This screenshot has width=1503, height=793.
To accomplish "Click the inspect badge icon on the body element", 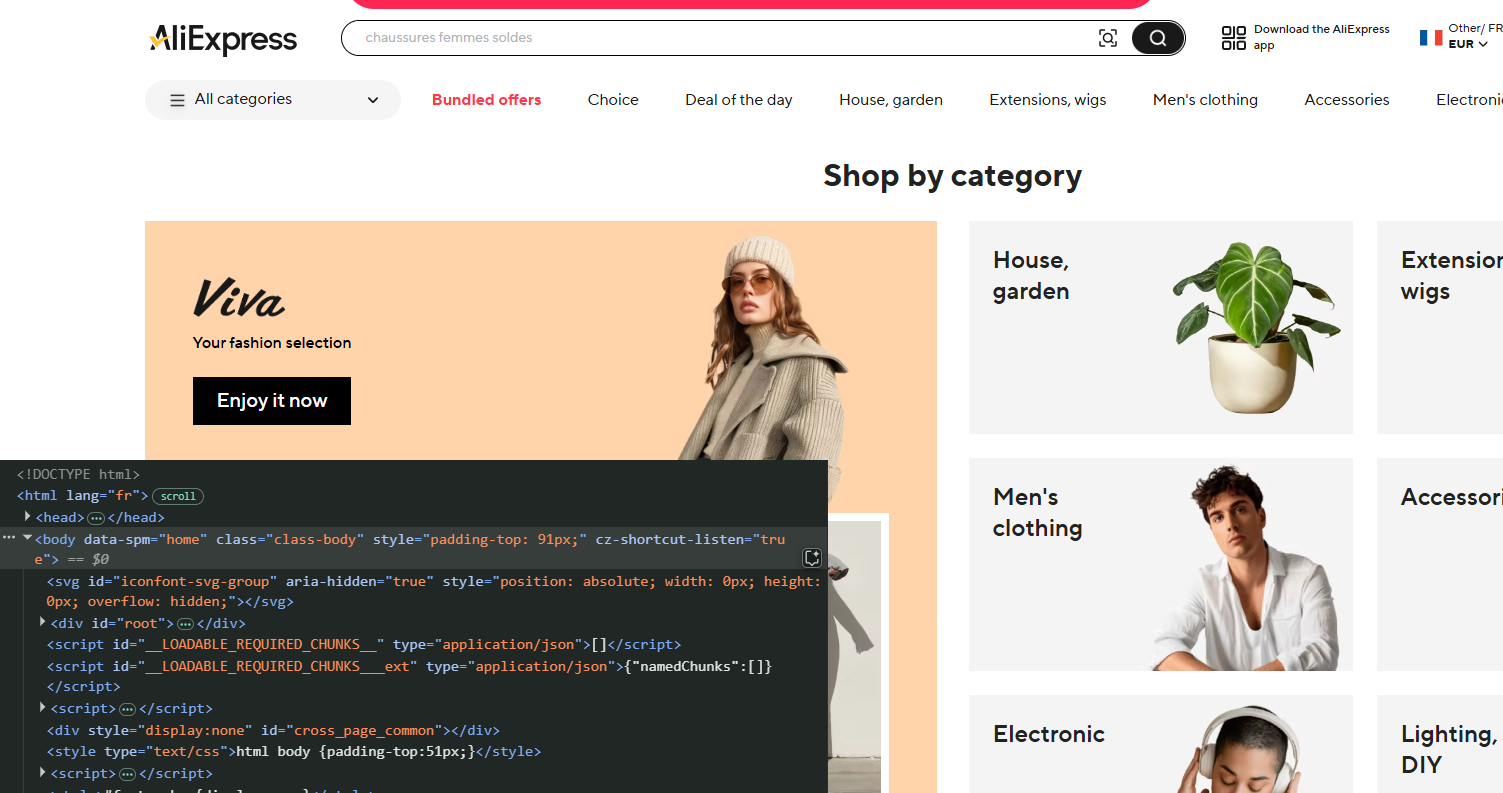I will [x=812, y=558].
